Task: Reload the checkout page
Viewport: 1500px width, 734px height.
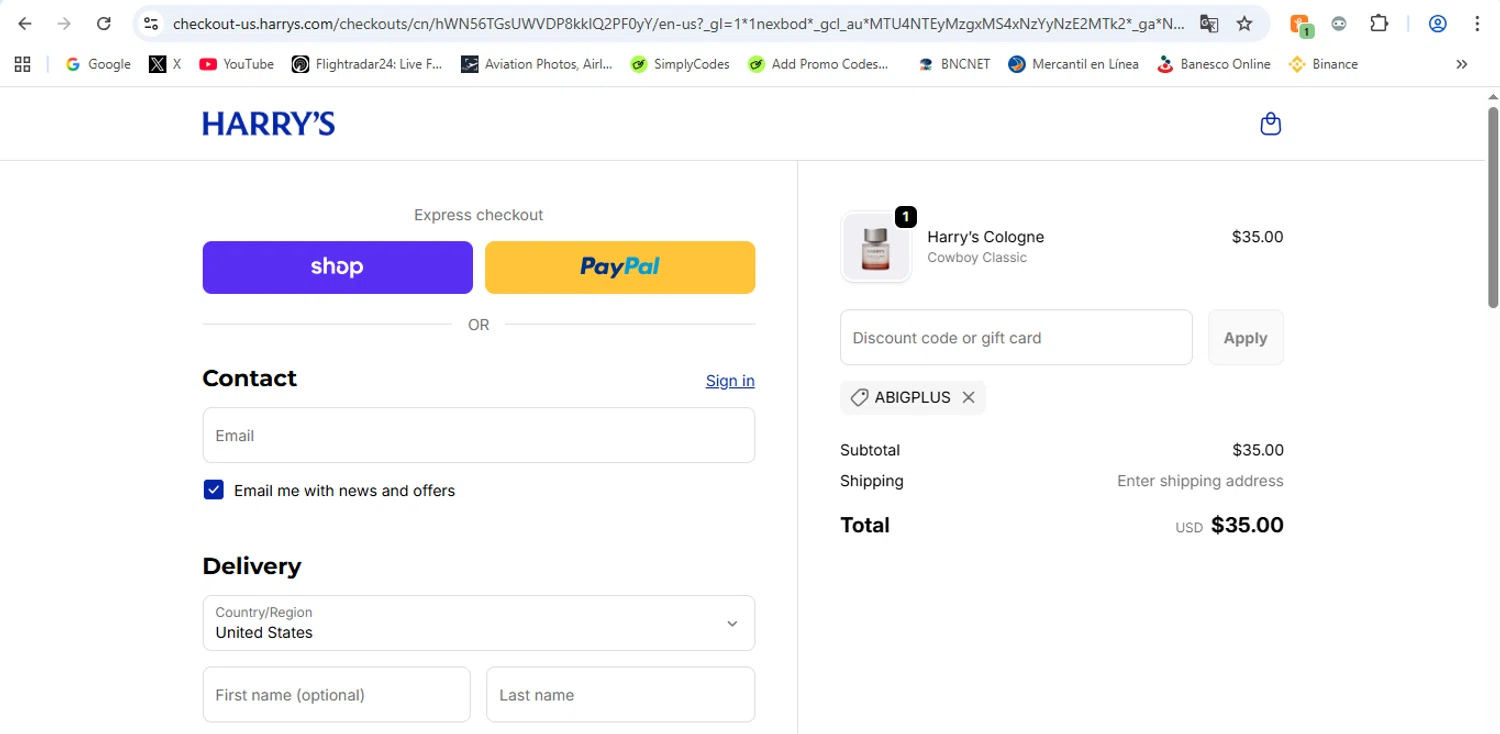Action: click(103, 23)
